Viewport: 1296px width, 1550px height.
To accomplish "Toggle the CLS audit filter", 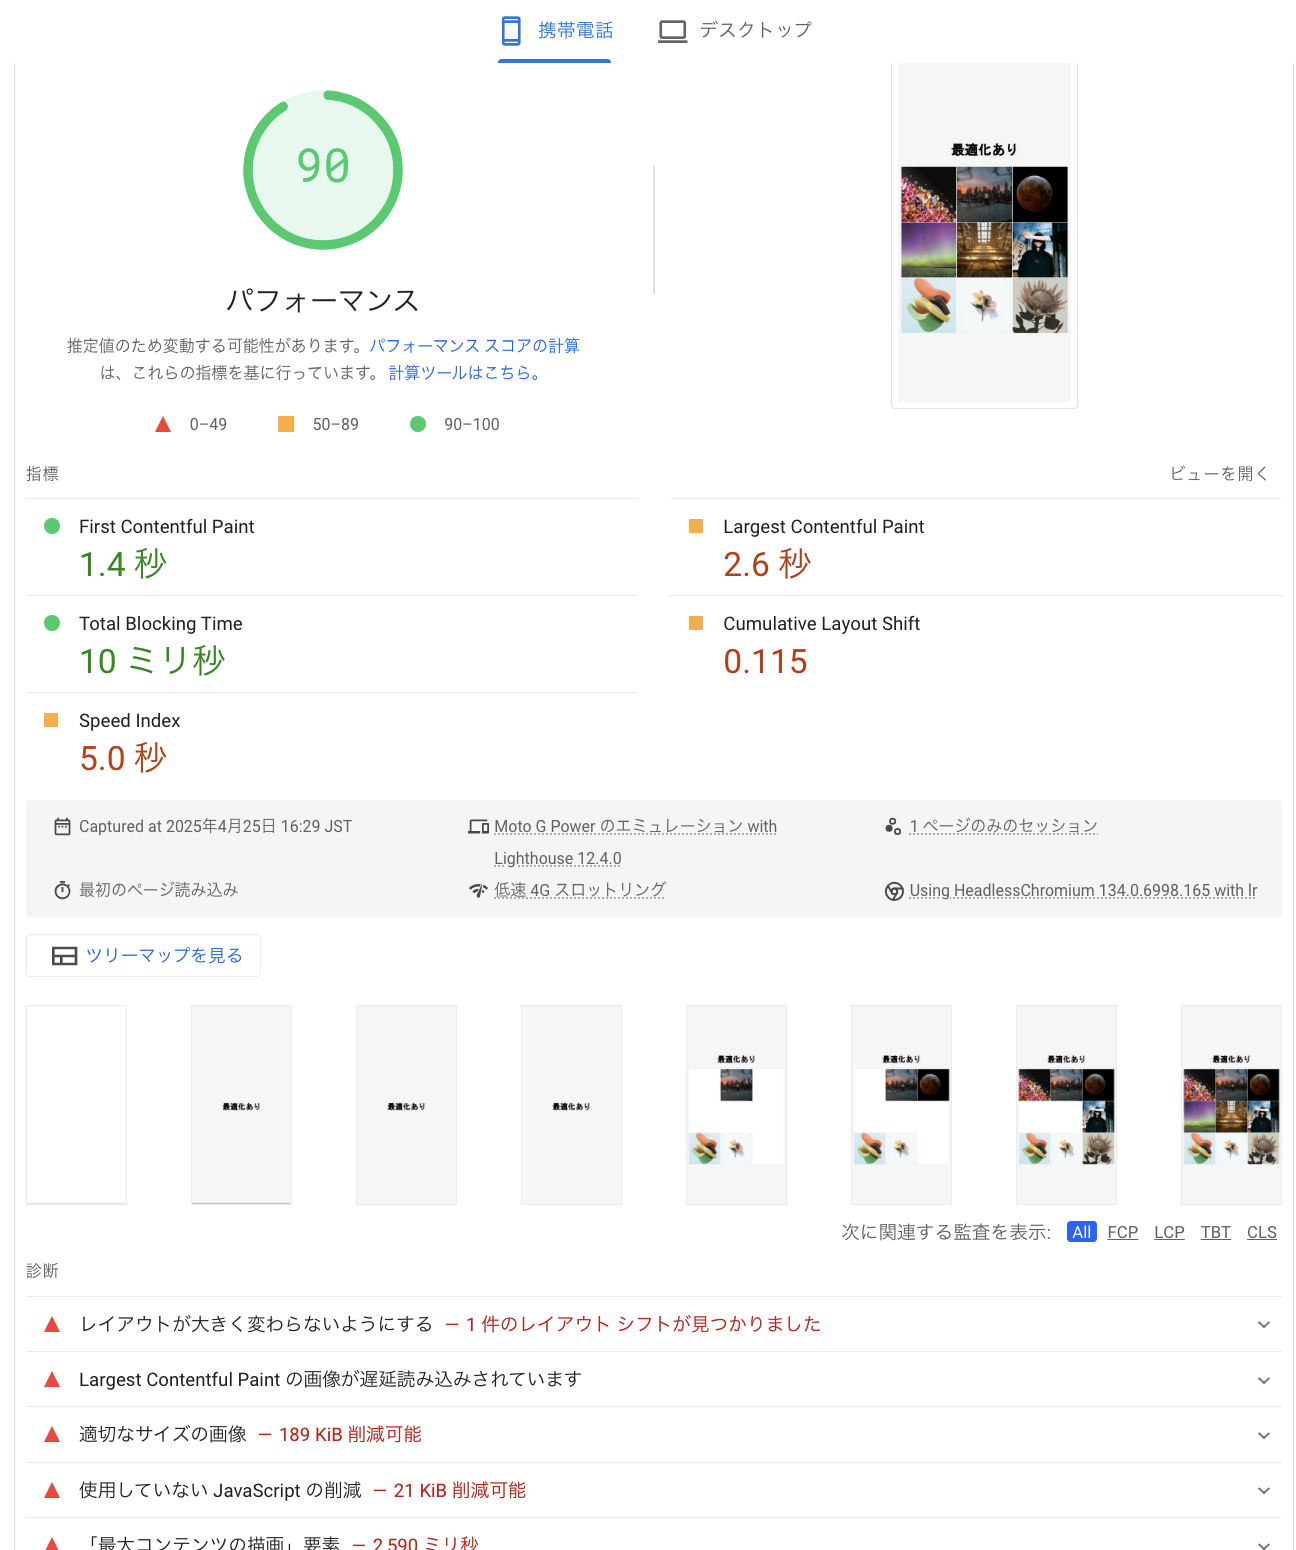I will pos(1261,1232).
